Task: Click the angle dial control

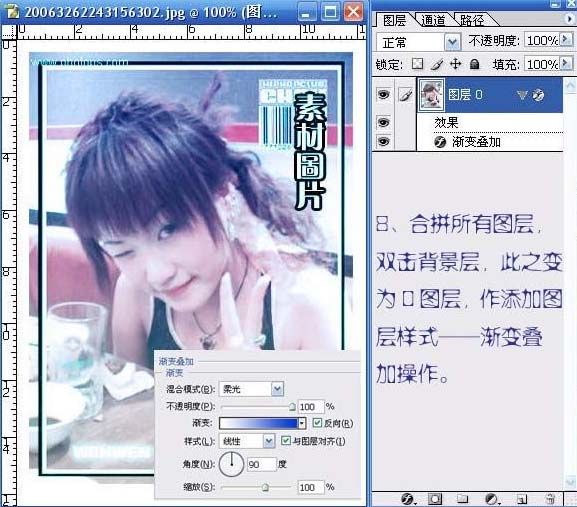Action: coord(231,464)
